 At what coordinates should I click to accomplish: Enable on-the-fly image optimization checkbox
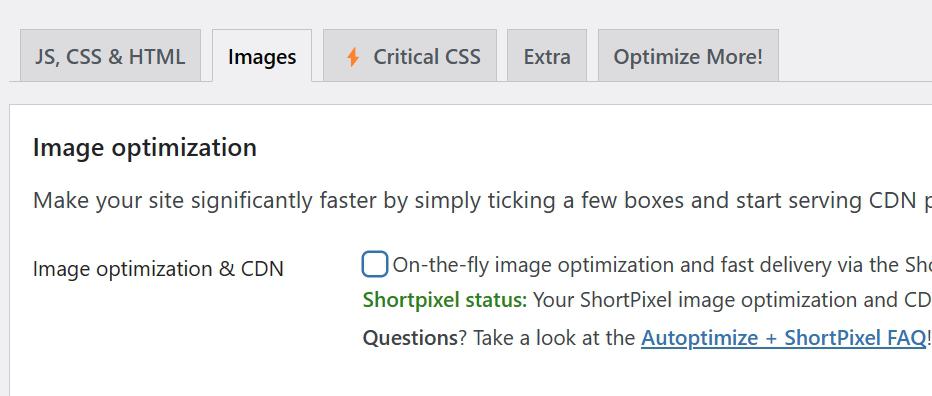(374, 264)
